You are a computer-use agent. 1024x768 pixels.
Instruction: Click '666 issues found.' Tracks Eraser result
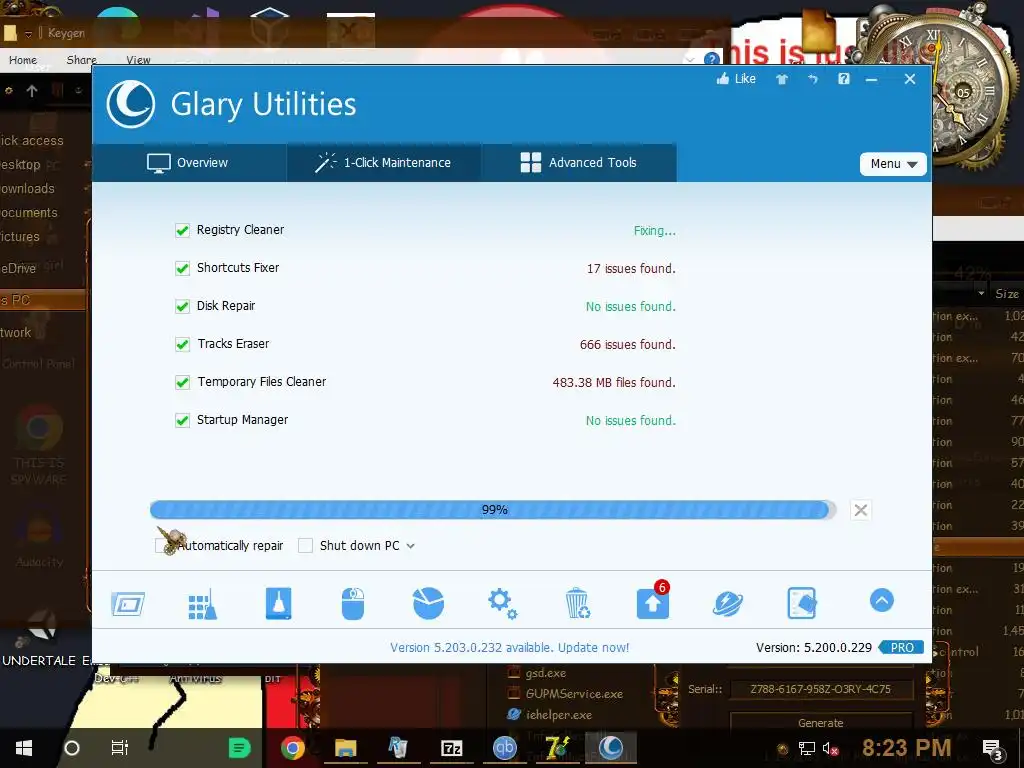(628, 344)
